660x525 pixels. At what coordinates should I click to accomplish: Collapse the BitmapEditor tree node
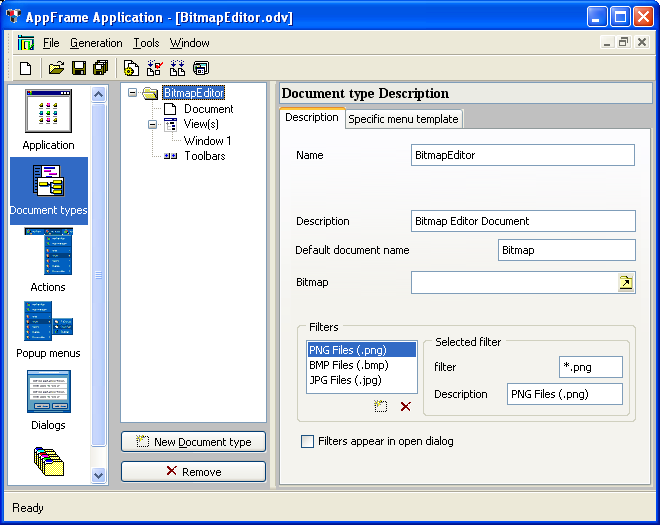click(x=132, y=93)
